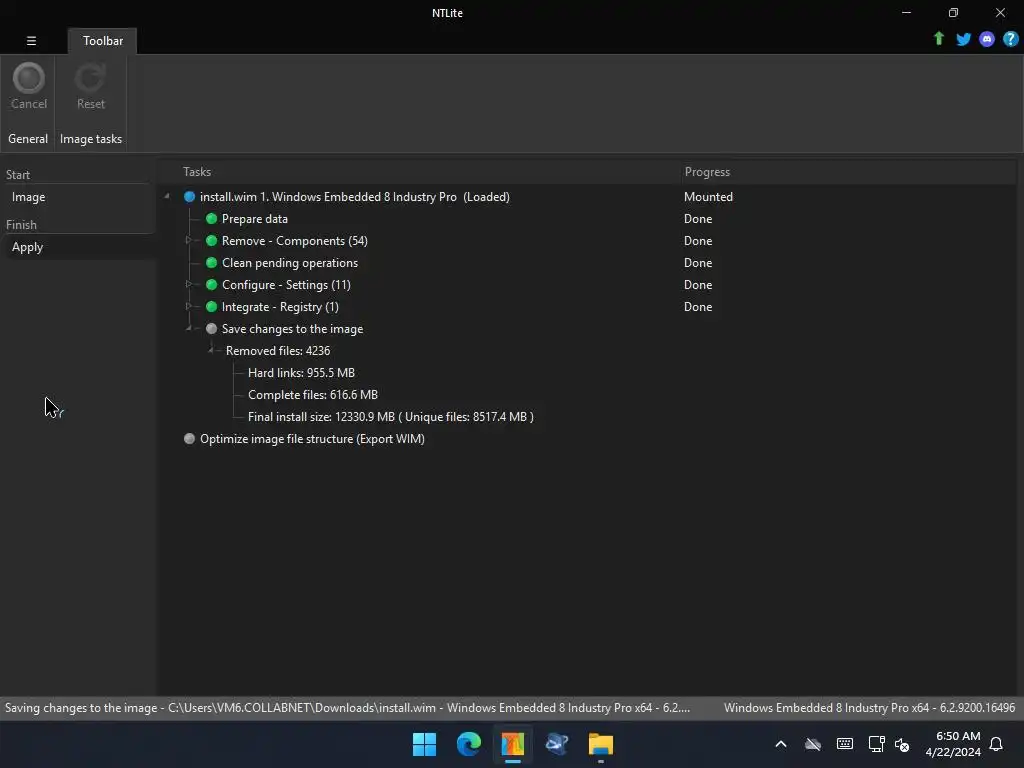Open the Apply page in sidebar
The height and width of the screenshot is (768, 1024).
(27, 247)
